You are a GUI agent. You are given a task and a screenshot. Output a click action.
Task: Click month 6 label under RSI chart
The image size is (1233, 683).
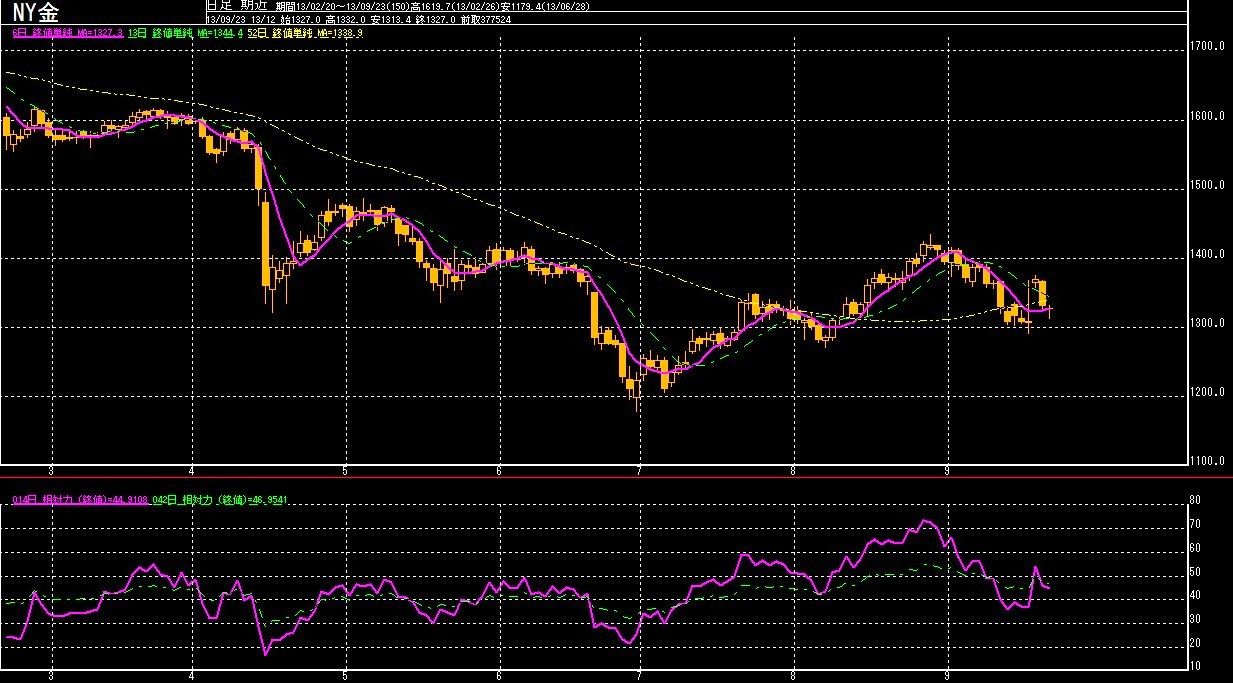pyautogui.click(x=498, y=677)
